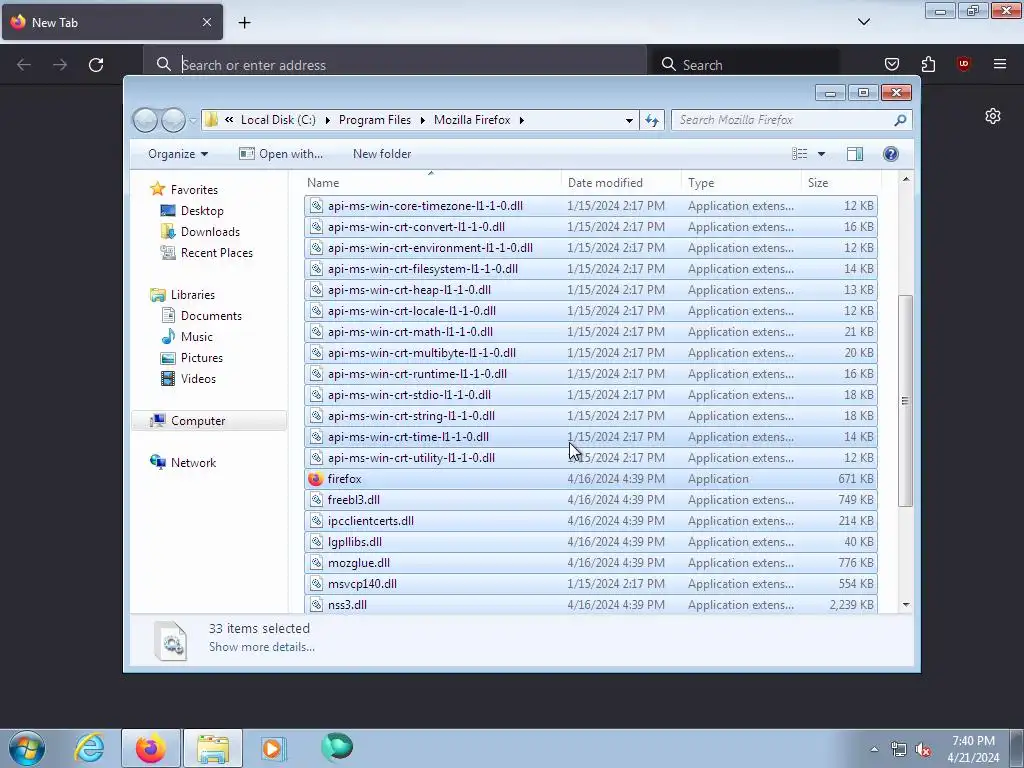The height and width of the screenshot is (768, 1024).
Task: Expand the arrow after Program Files in breadcrumb
Action: tap(423, 120)
